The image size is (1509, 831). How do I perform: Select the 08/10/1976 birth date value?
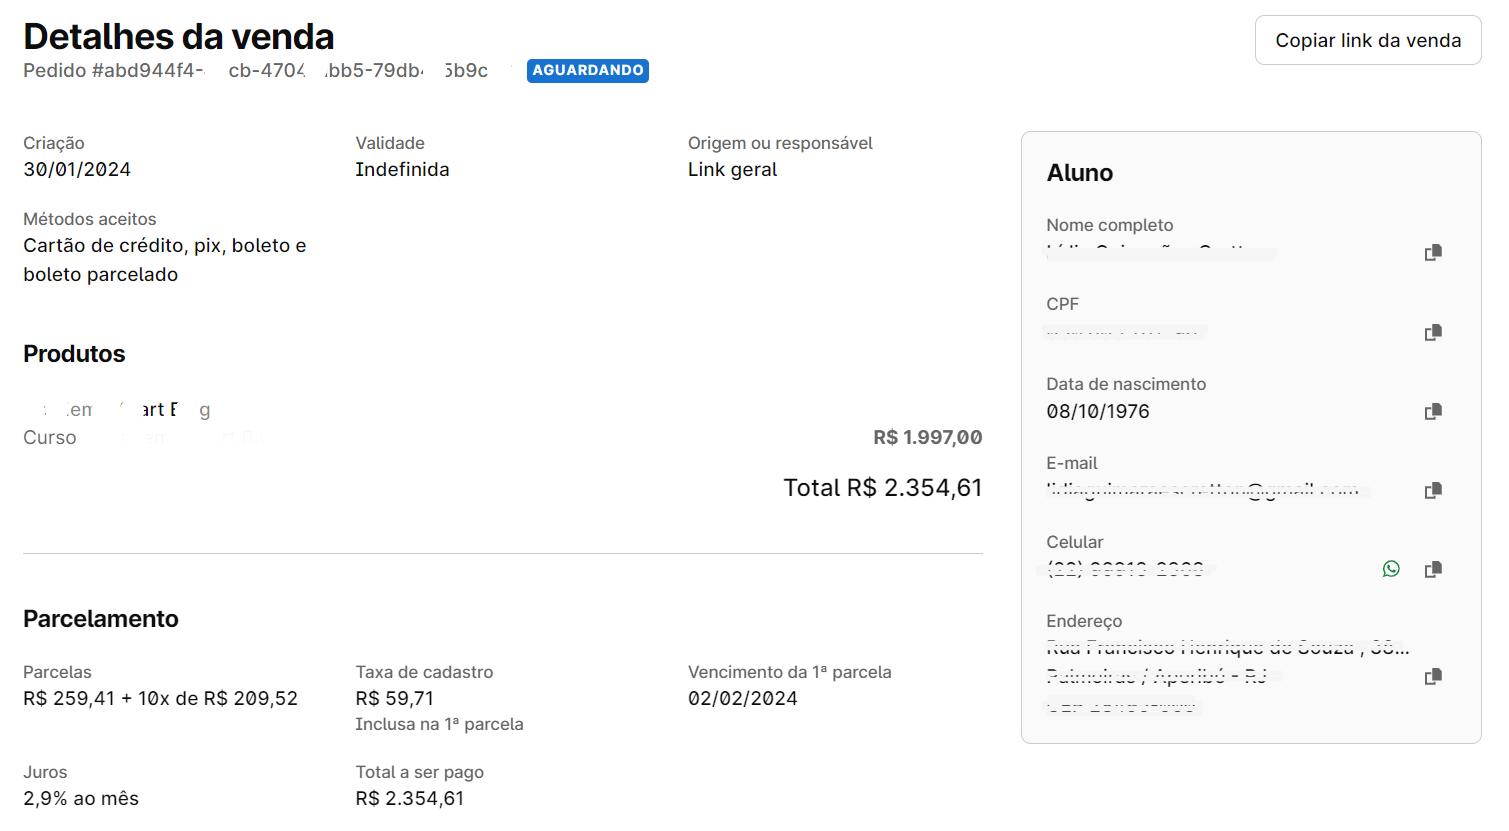tap(1098, 412)
